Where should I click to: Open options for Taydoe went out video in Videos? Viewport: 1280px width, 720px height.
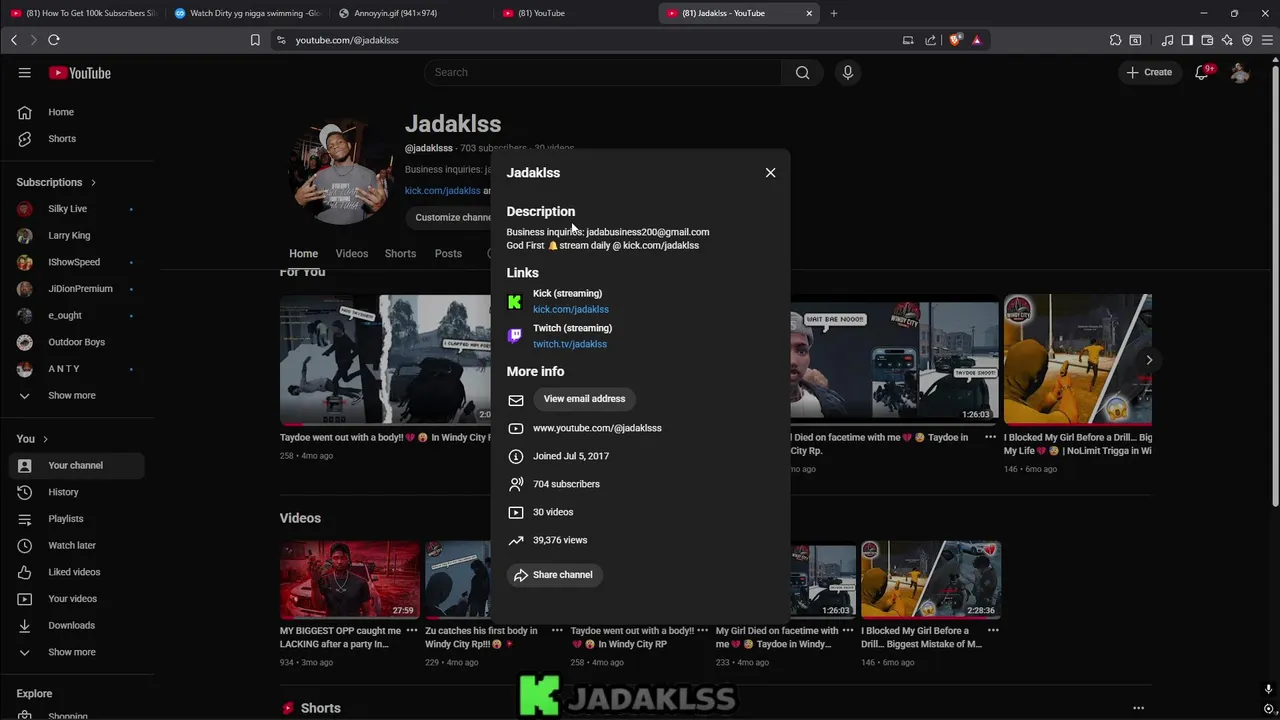[x=703, y=631]
